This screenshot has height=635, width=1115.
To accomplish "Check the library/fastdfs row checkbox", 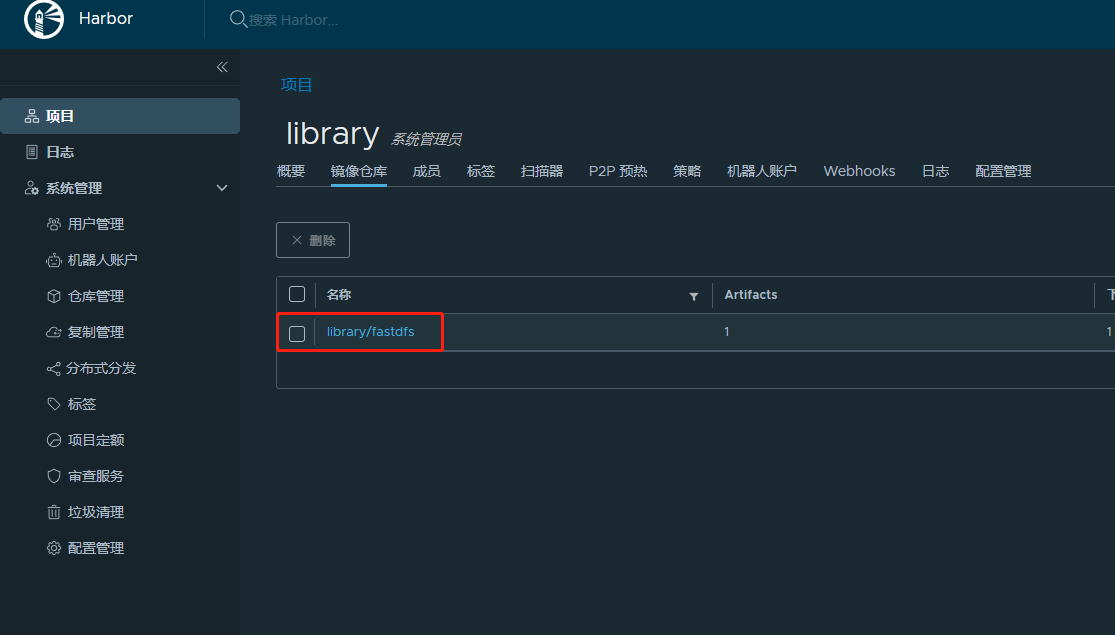I will pos(297,333).
